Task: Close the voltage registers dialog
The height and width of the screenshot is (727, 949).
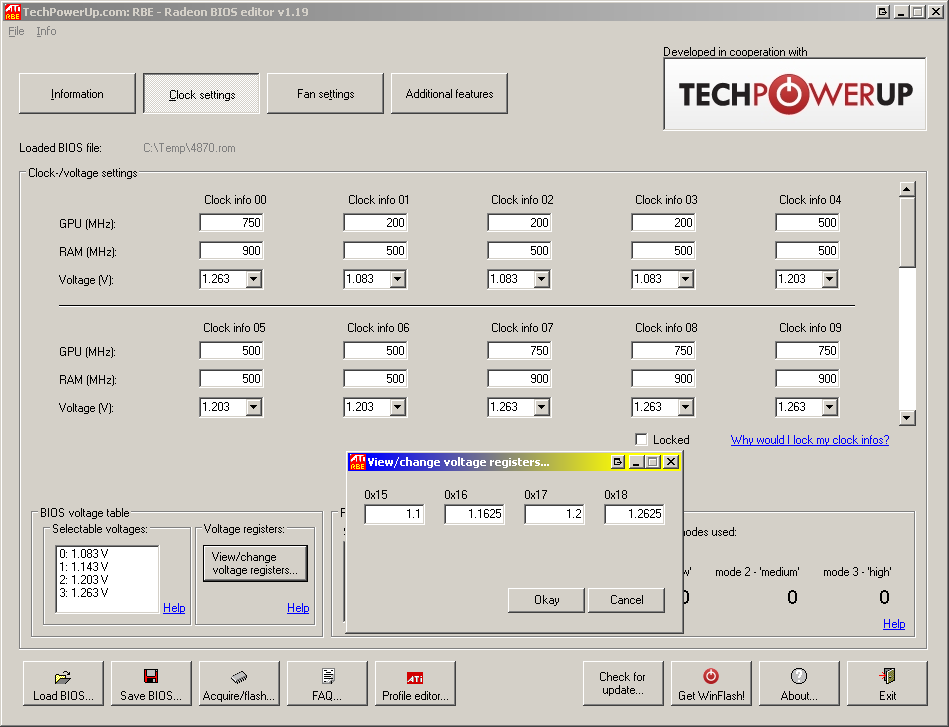Action: 671,462
